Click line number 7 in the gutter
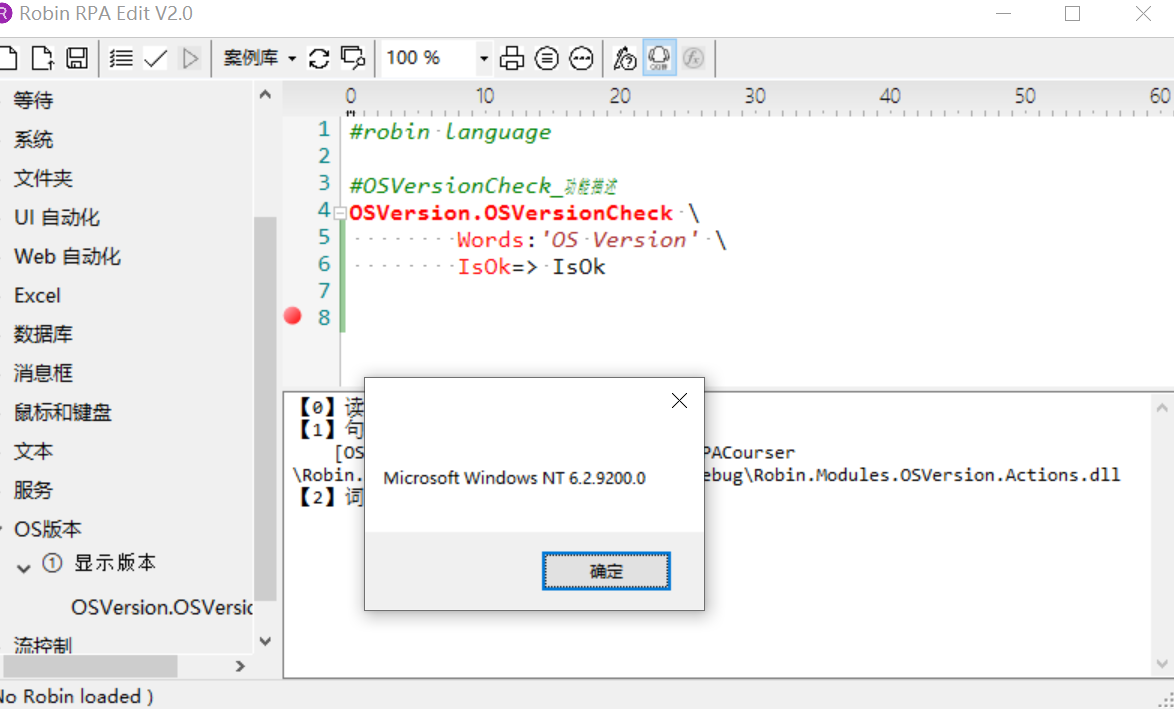Image resolution: width=1174 pixels, height=709 pixels. coord(323,290)
